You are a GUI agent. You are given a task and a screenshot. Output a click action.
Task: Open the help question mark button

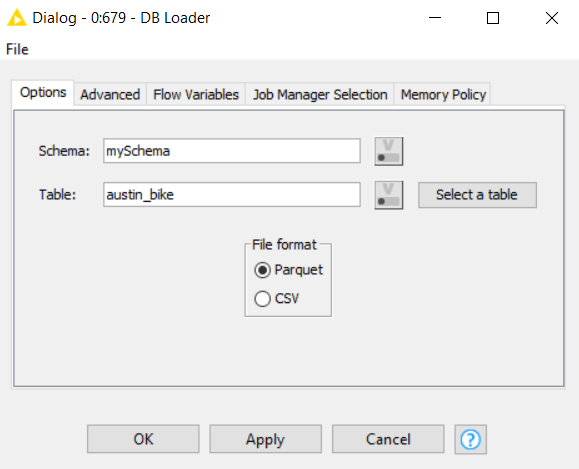(x=470, y=439)
